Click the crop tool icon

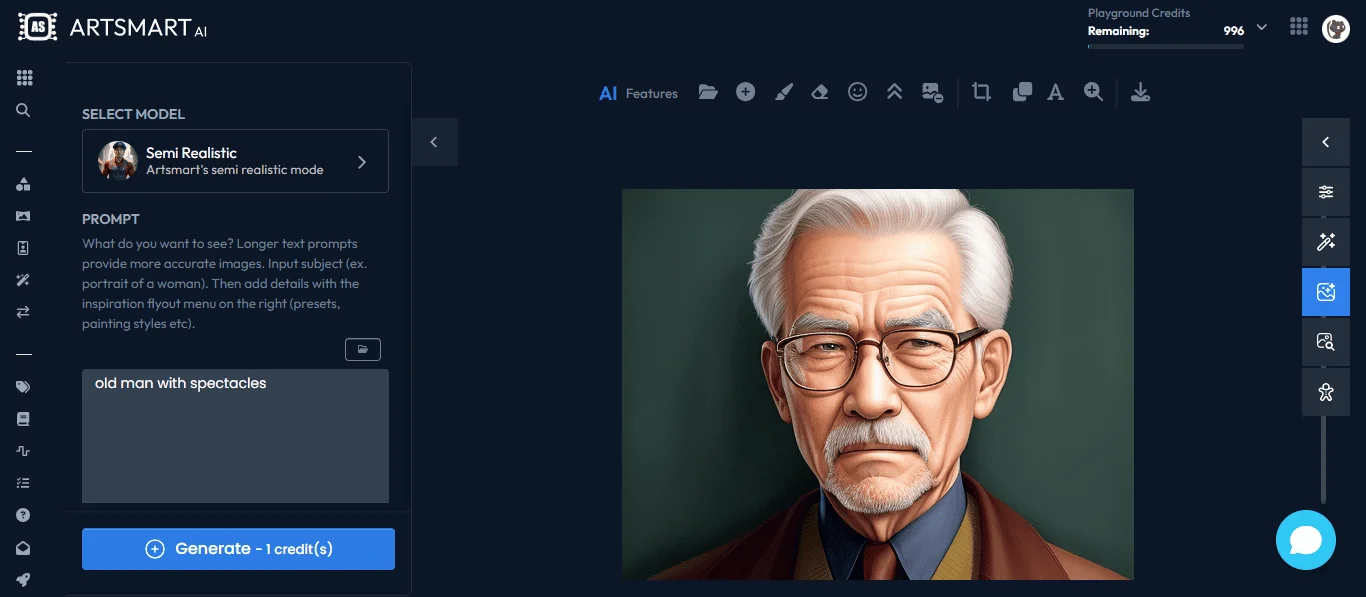(x=981, y=92)
